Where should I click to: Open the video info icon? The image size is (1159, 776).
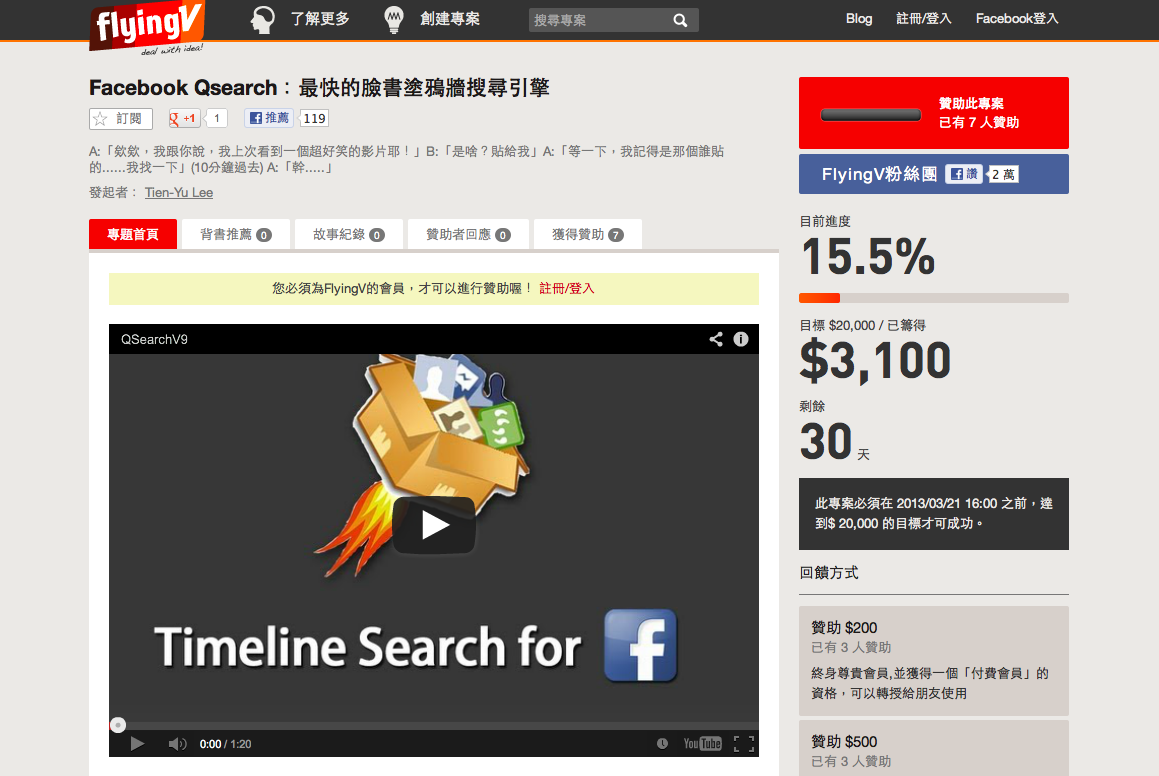741,339
